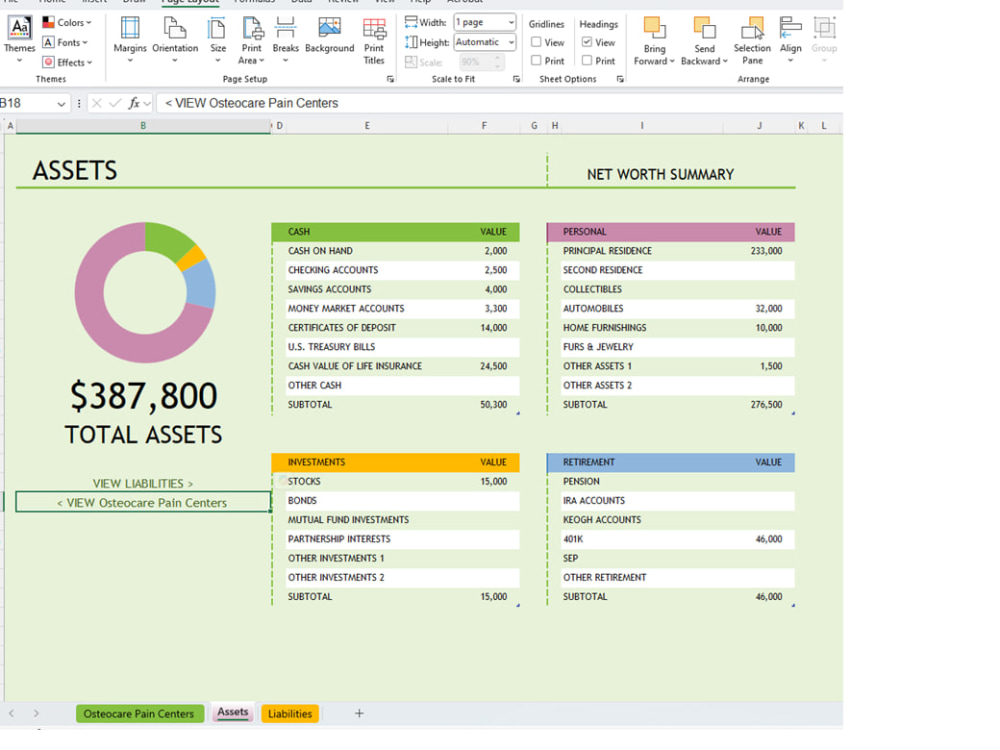Click VIEW Osteocare Pain Centers link
The width and height of the screenshot is (1000, 750).
(x=142, y=503)
